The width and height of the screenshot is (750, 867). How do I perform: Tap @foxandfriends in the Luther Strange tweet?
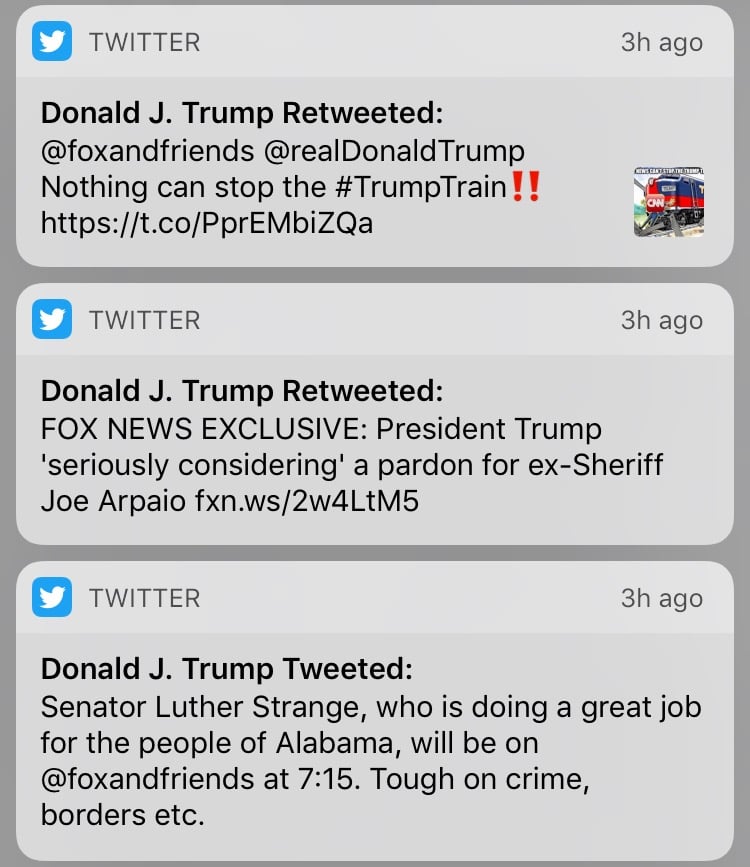pyautogui.click(x=148, y=779)
